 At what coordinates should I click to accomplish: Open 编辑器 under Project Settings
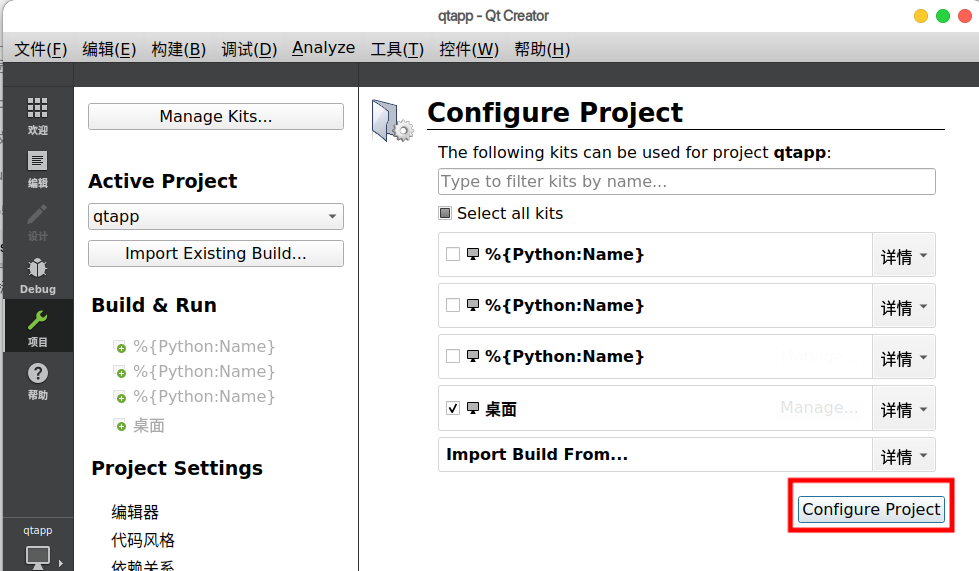point(135,512)
